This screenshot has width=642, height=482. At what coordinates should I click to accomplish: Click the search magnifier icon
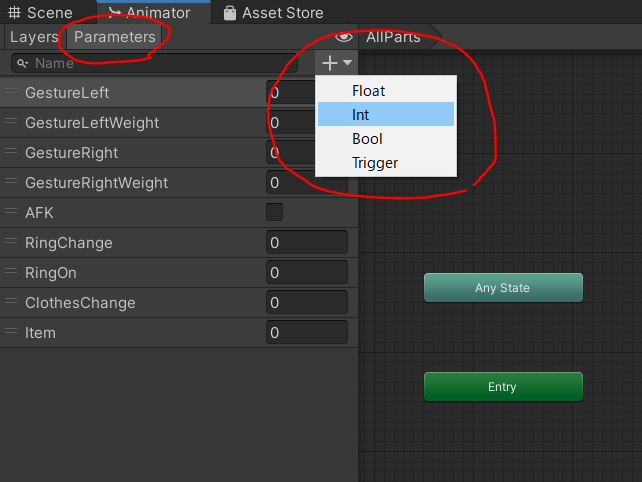[22, 63]
